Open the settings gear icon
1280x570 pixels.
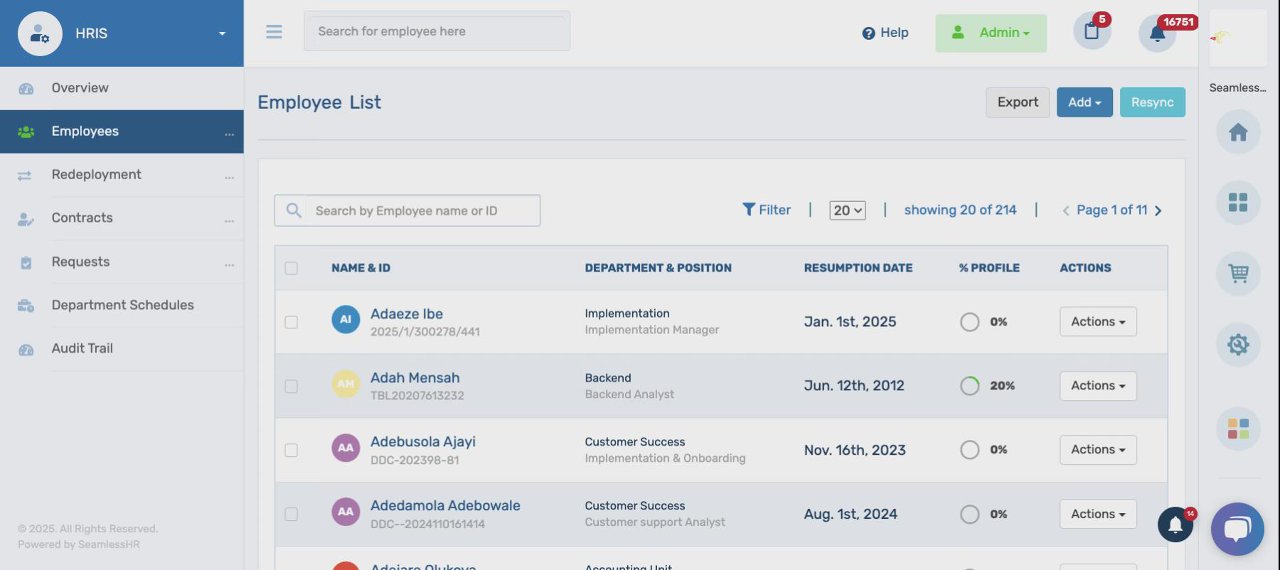click(1238, 345)
